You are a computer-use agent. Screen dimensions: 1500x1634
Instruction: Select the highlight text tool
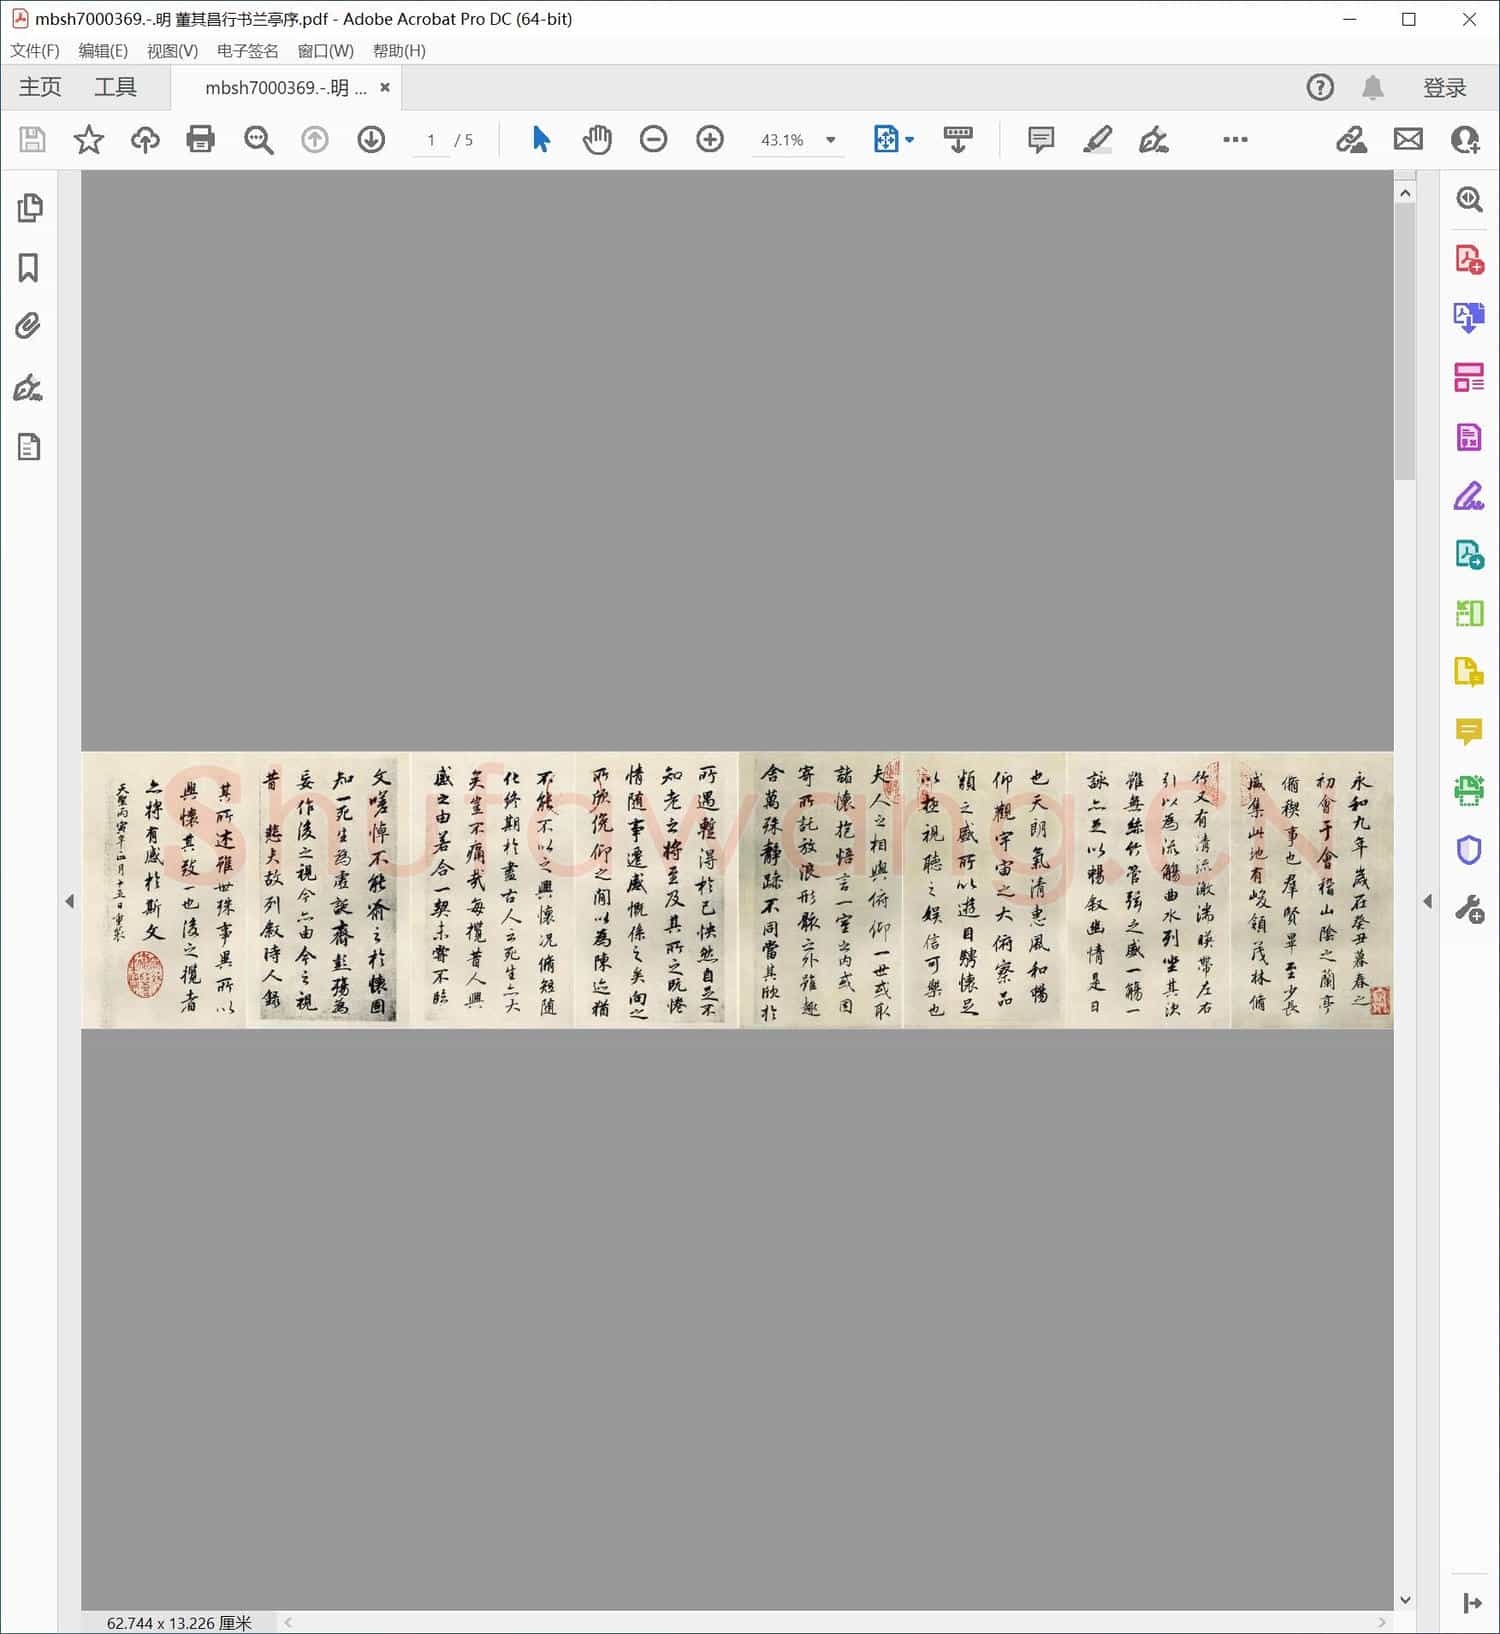coord(1097,139)
